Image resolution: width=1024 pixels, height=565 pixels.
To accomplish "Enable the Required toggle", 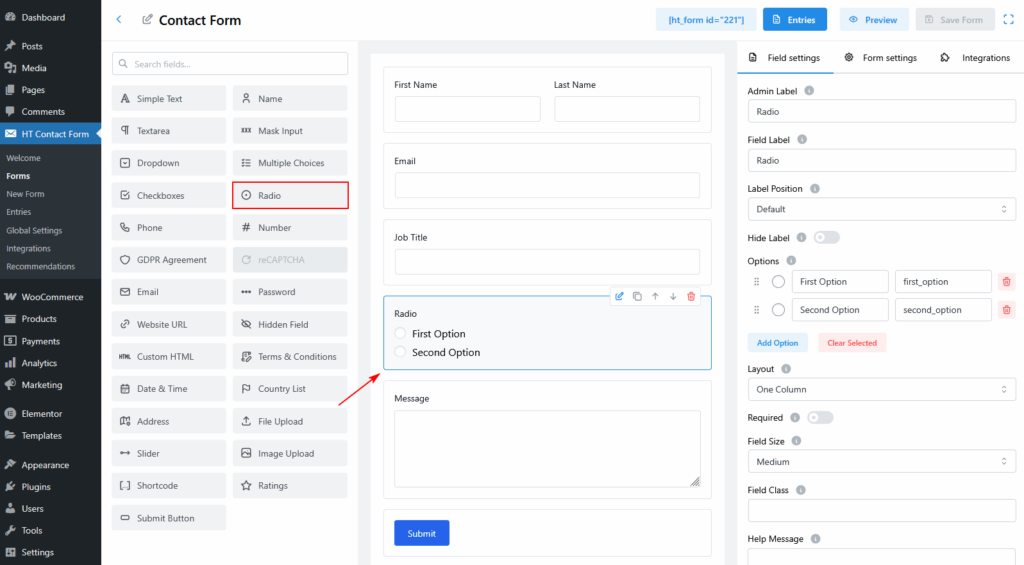I will tap(819, 417).
